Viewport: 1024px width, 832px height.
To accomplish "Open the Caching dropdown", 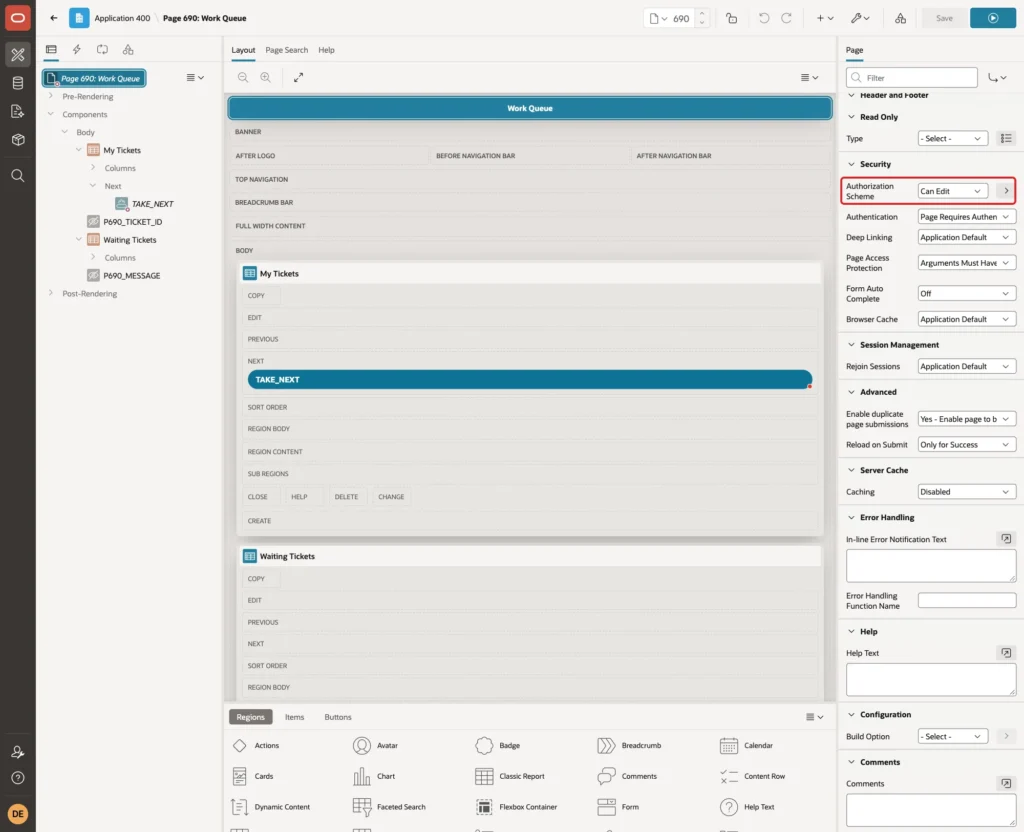I will [966, 492].
